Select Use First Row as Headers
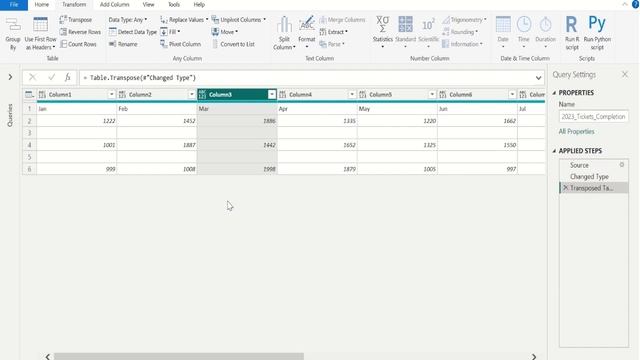 [x=40, y=34]
